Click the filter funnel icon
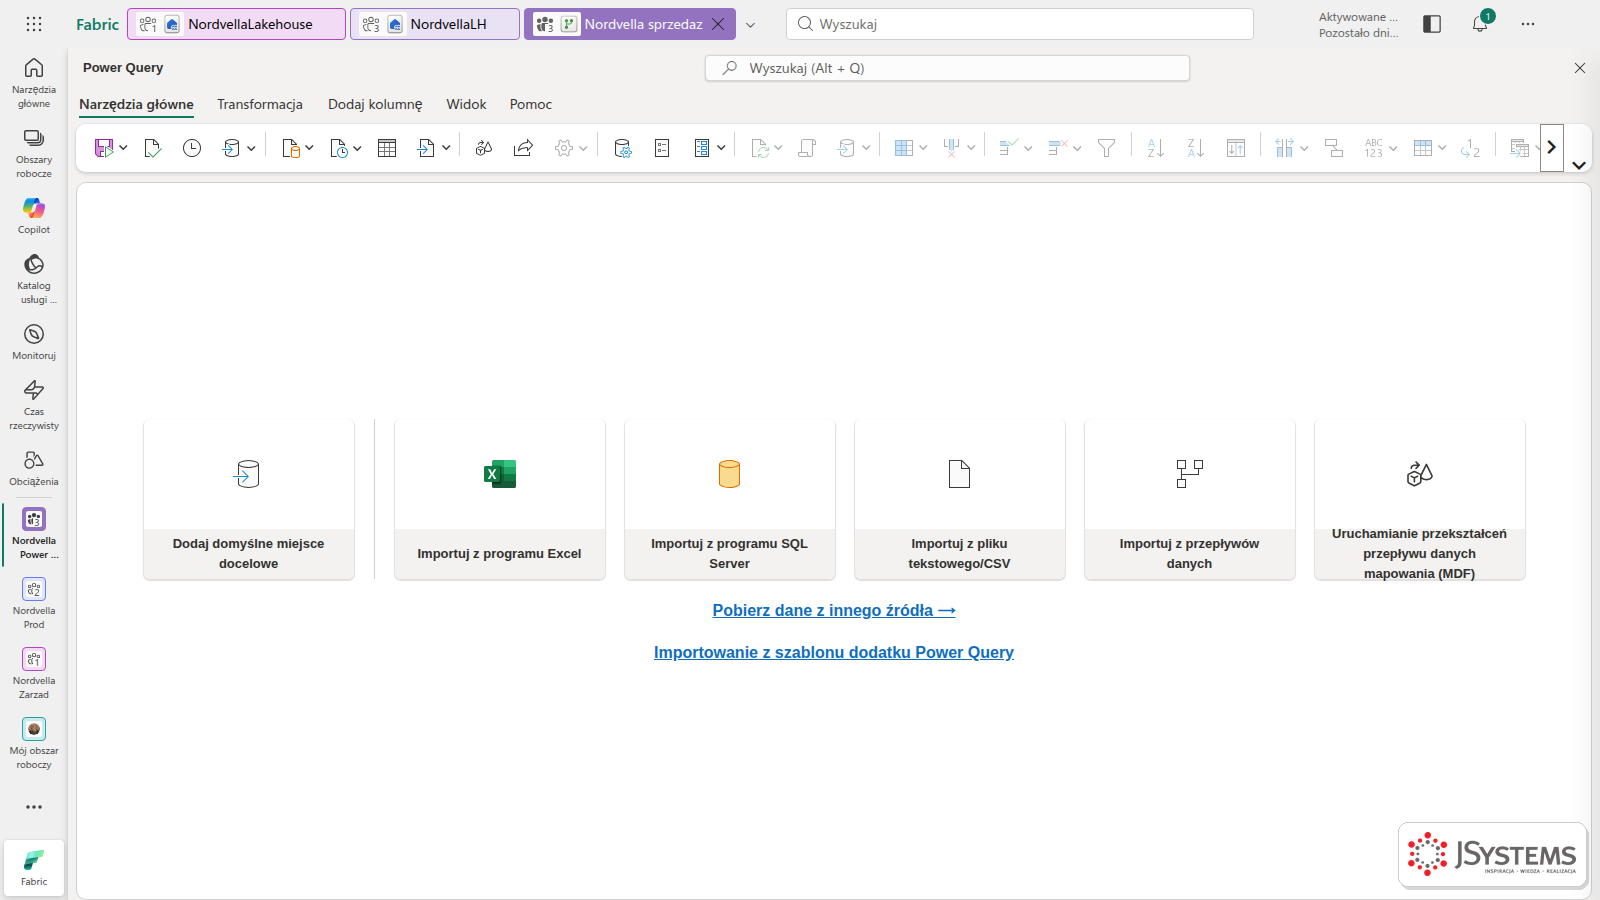The image size is (1600, 900). [1106, 148]
